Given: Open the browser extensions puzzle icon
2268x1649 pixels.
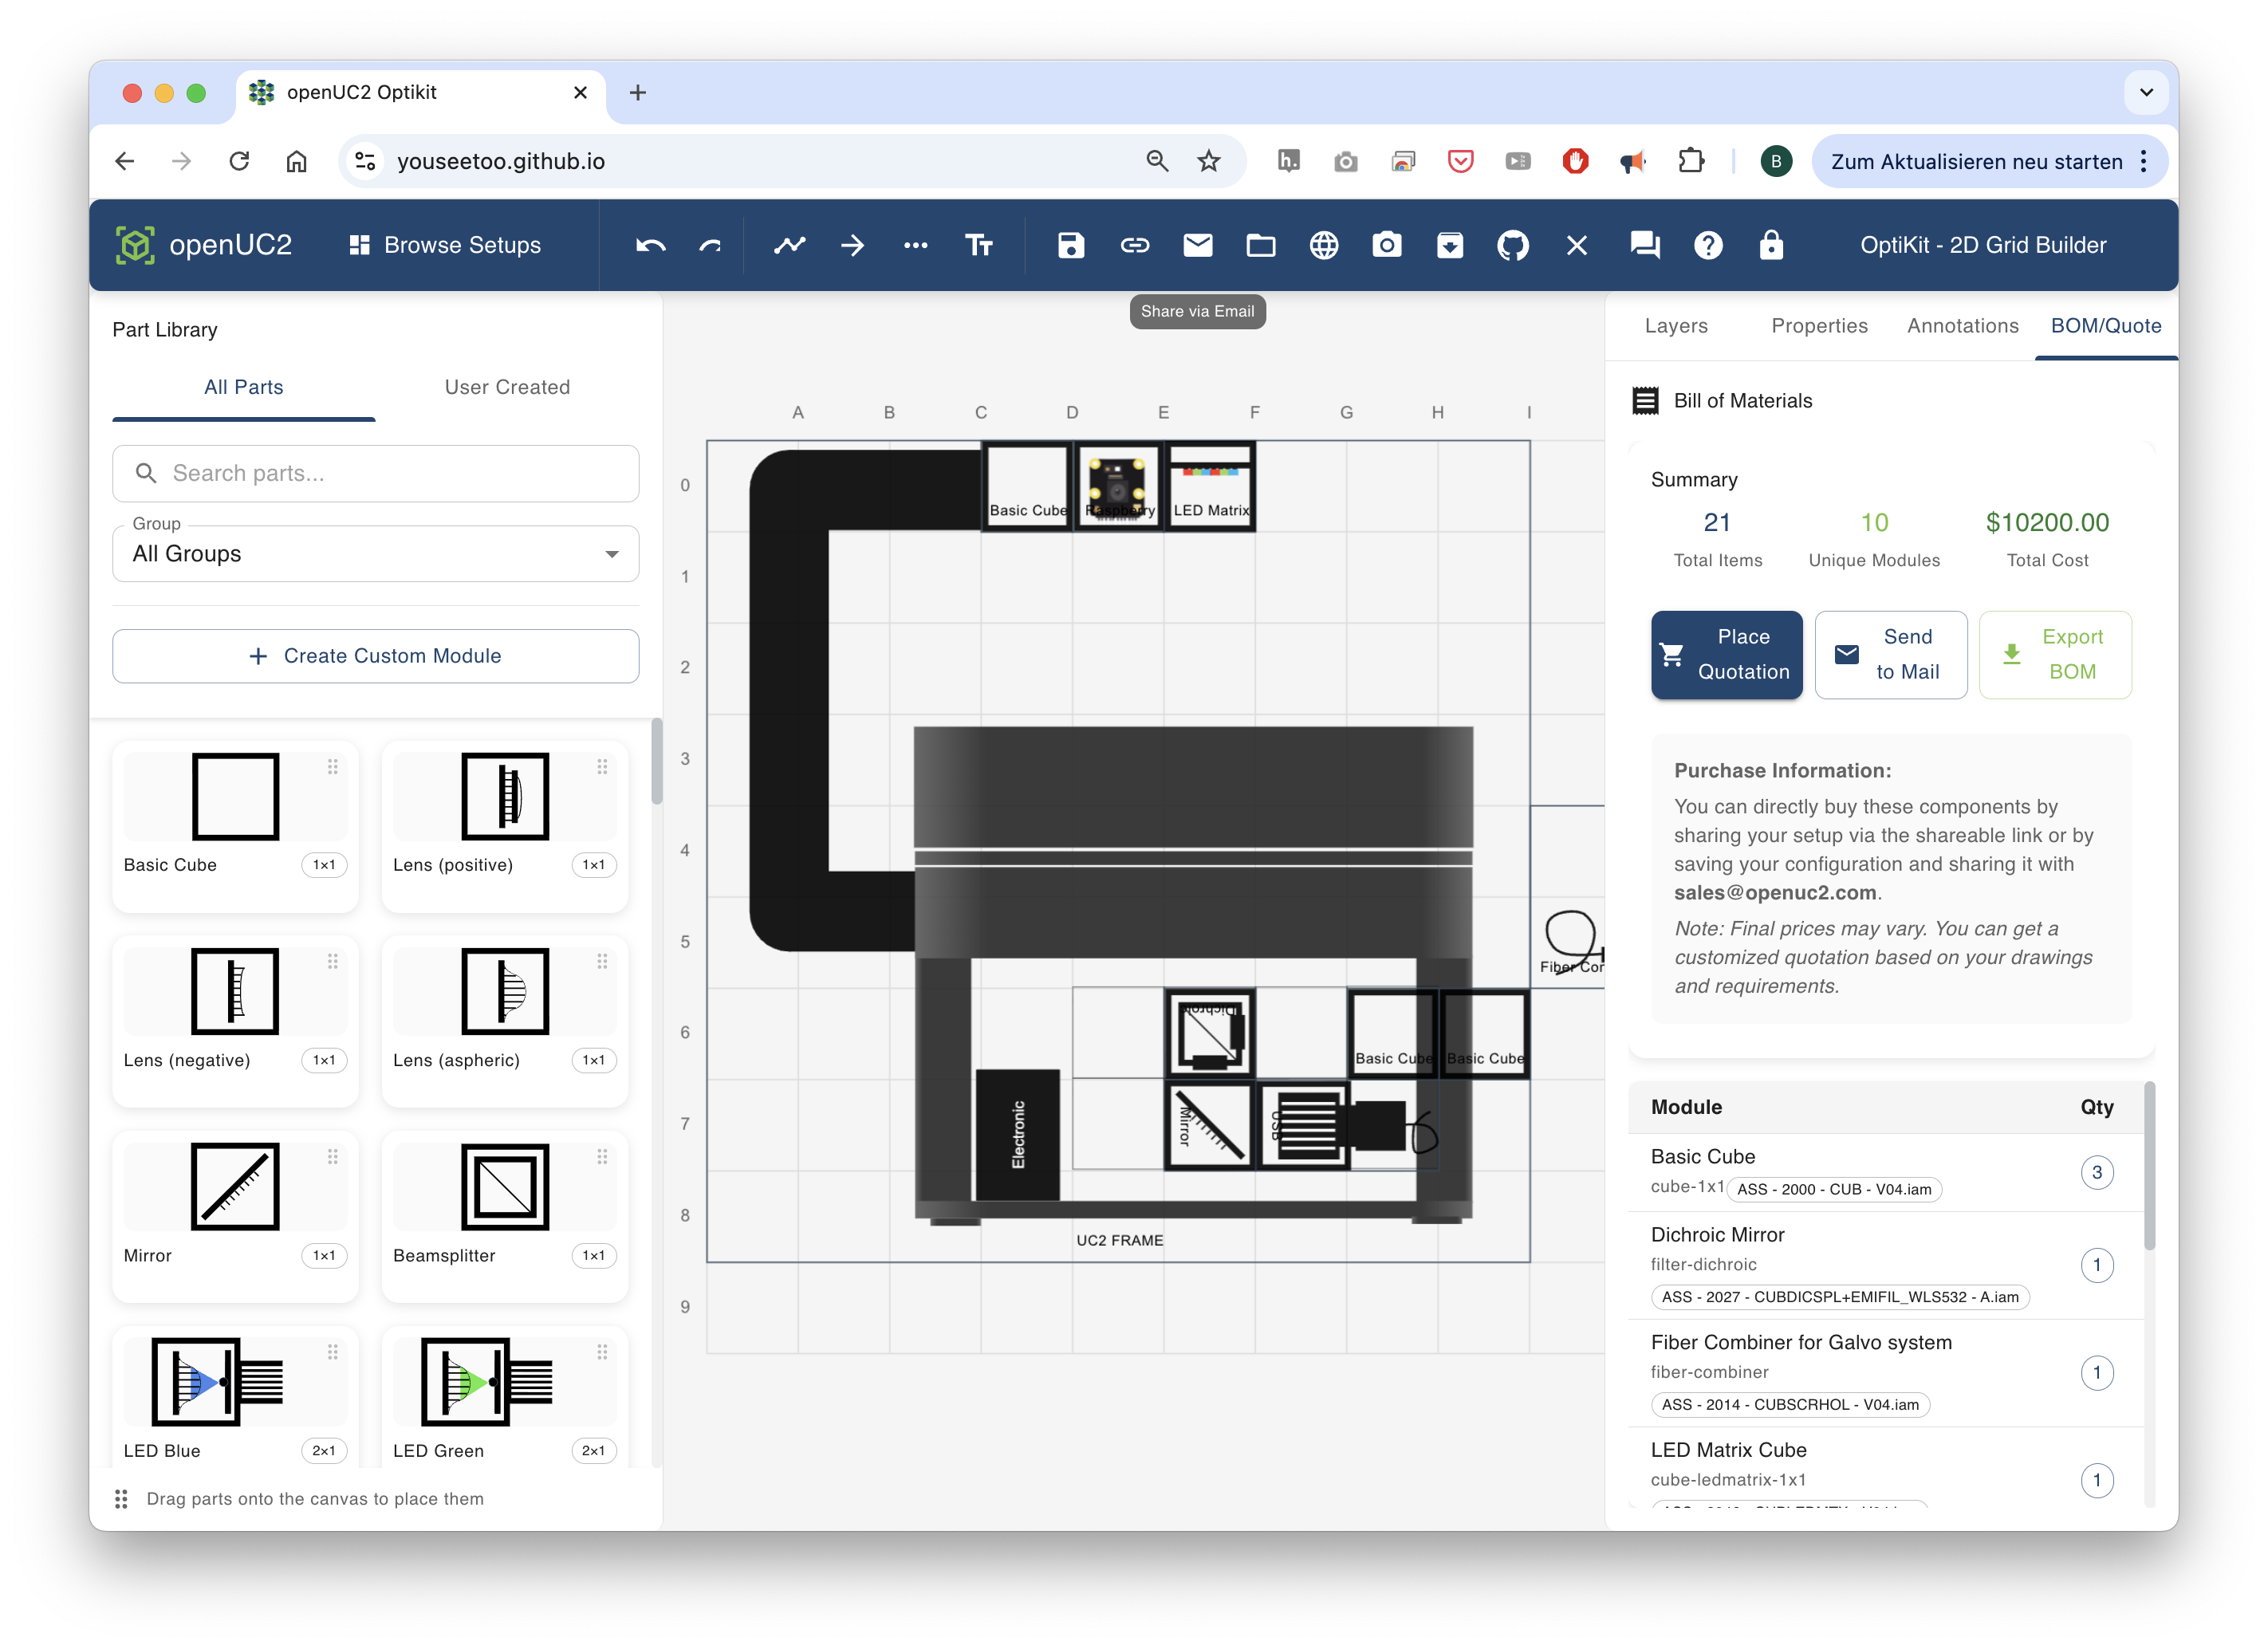Looking at the screenshot, I should tap(1690, 161).
